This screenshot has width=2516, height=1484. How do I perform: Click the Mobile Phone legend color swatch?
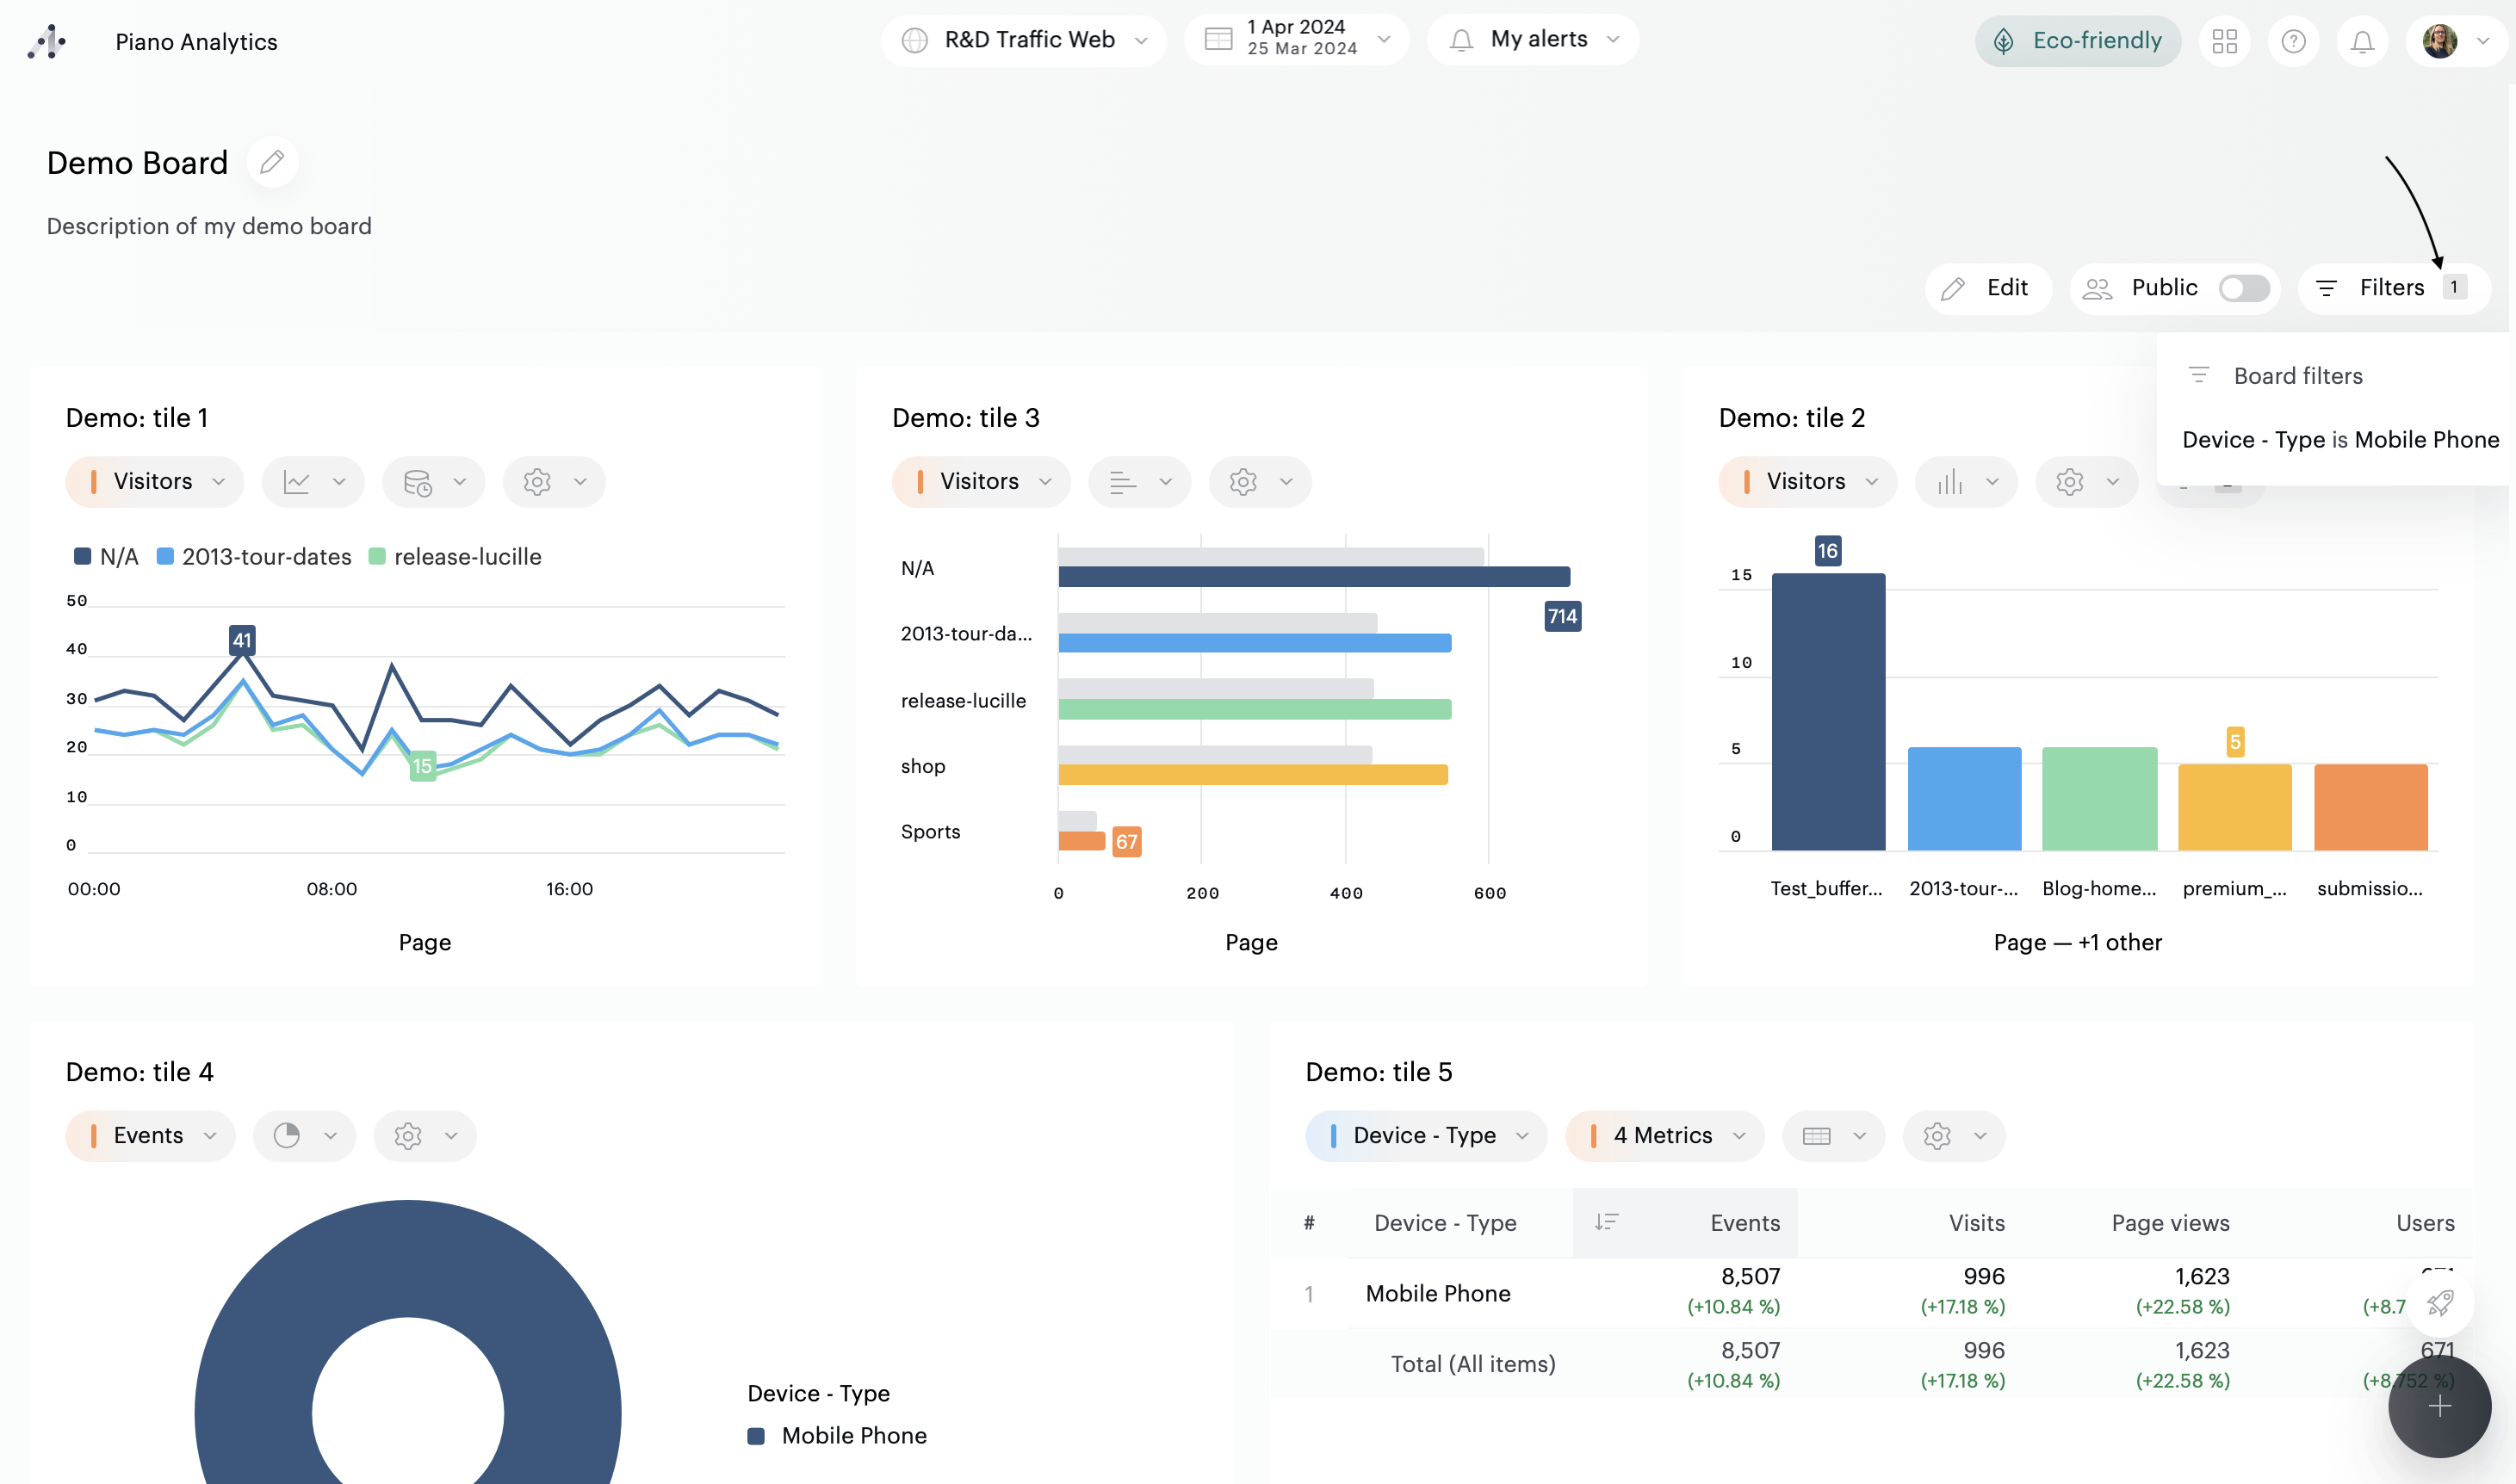756,1436
